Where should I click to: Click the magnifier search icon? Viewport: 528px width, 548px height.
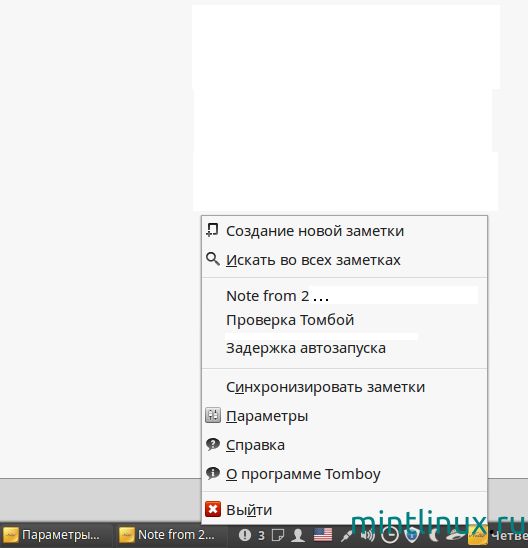click(212, 259)
